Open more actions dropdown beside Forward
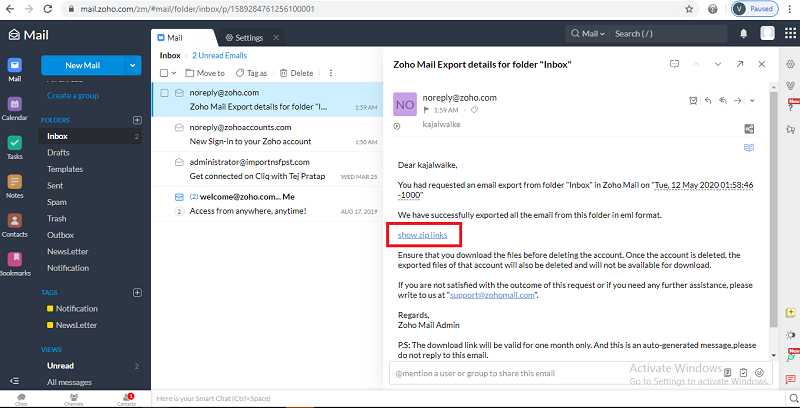This screenshot has height=408, width=800. point(752,101)
